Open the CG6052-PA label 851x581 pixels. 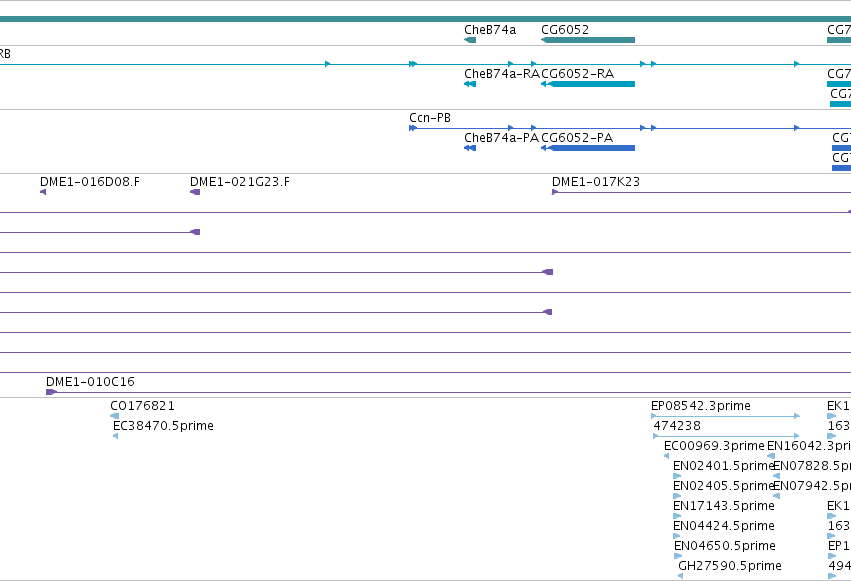[577, 138]
